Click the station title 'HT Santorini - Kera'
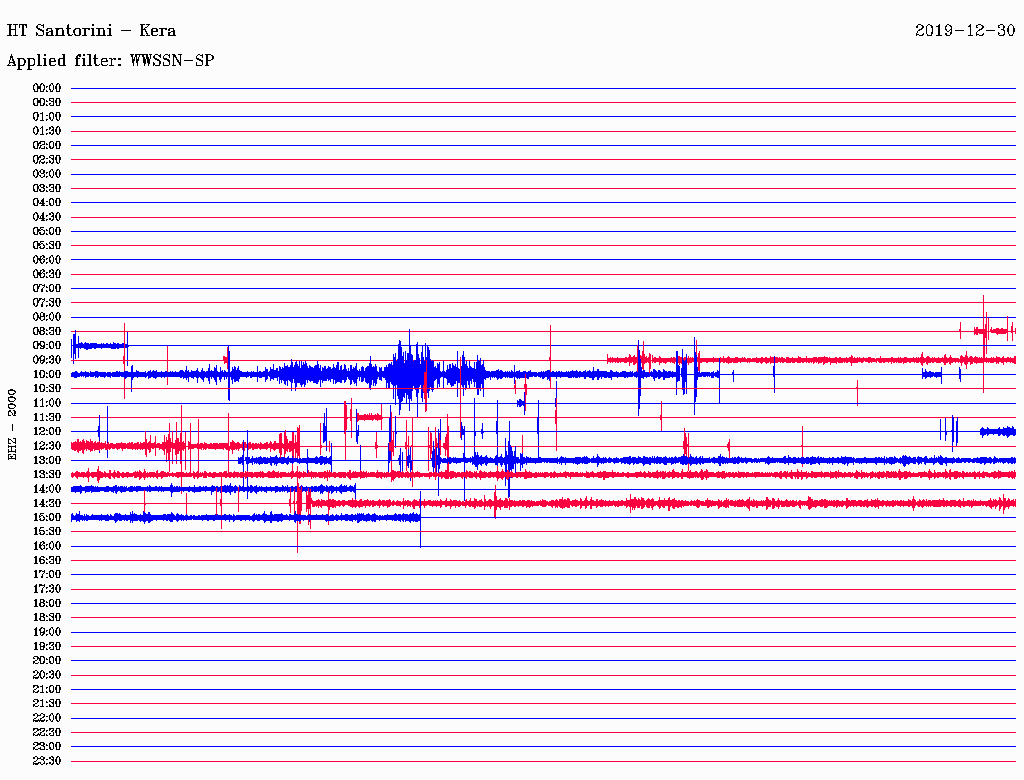This screenshot has width=1024, height=780. [91, 31]
